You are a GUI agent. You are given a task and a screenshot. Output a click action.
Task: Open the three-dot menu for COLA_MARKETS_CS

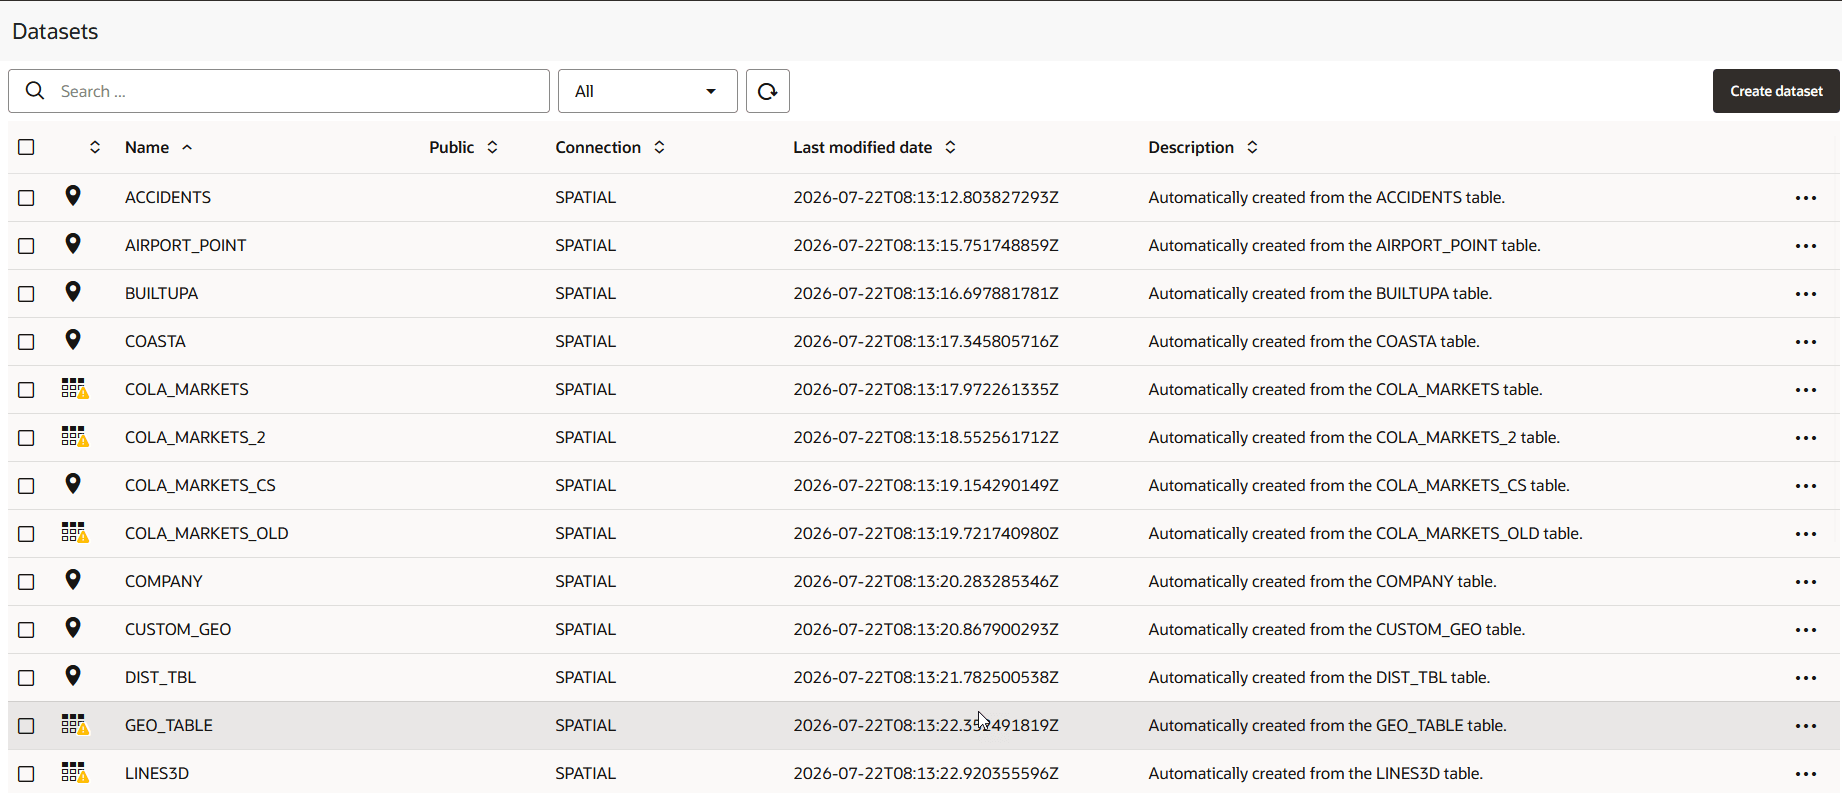(1805, 486)
